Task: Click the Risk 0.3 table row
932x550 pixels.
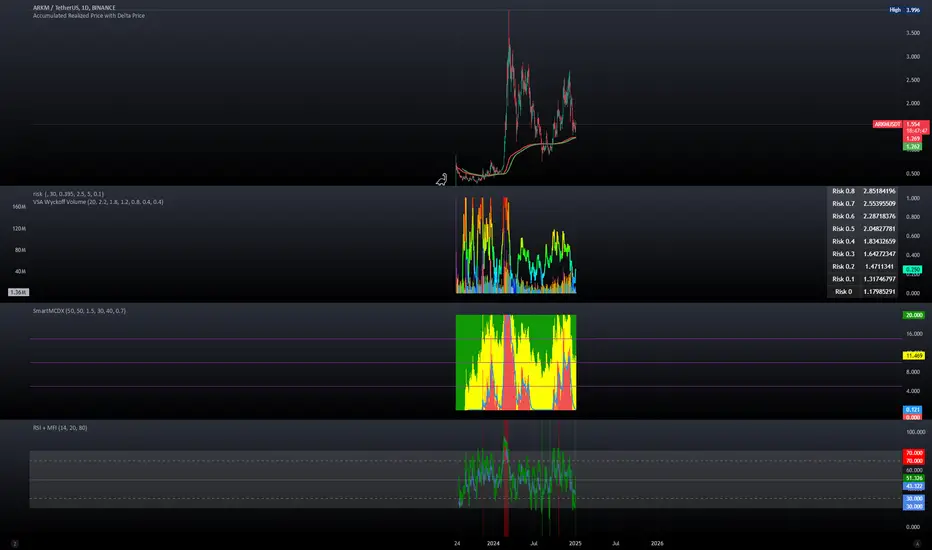Action: (863, 254)
